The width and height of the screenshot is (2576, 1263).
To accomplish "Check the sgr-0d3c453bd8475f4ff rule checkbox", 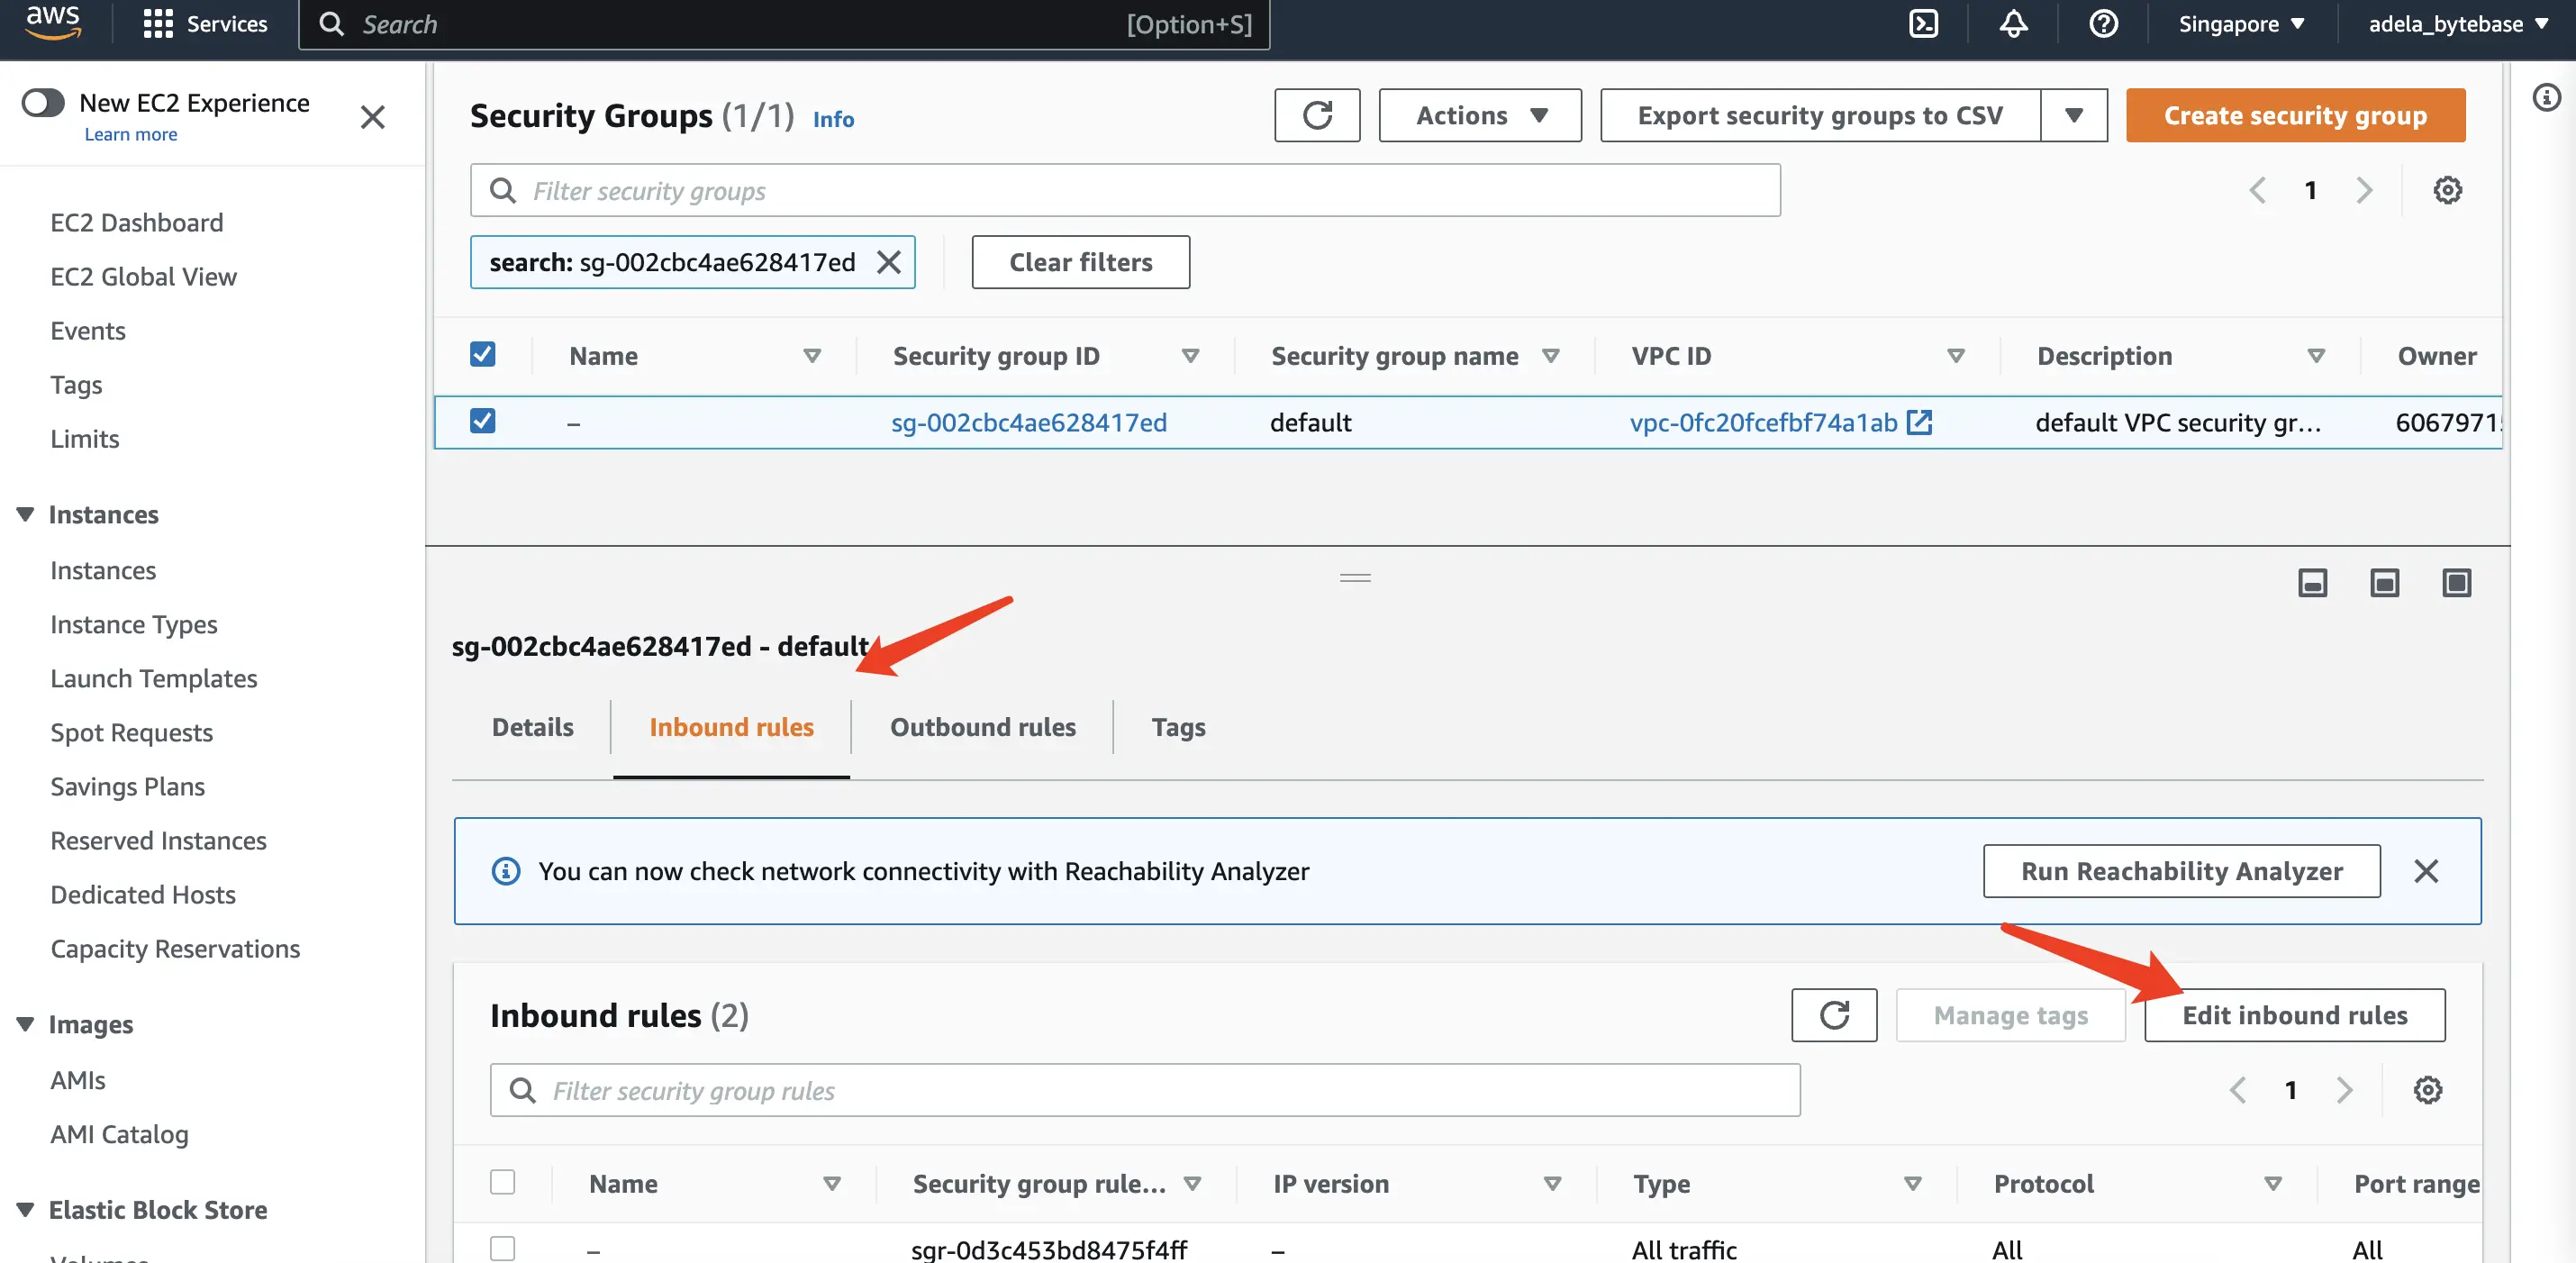I will click(x=503, y=1248).
